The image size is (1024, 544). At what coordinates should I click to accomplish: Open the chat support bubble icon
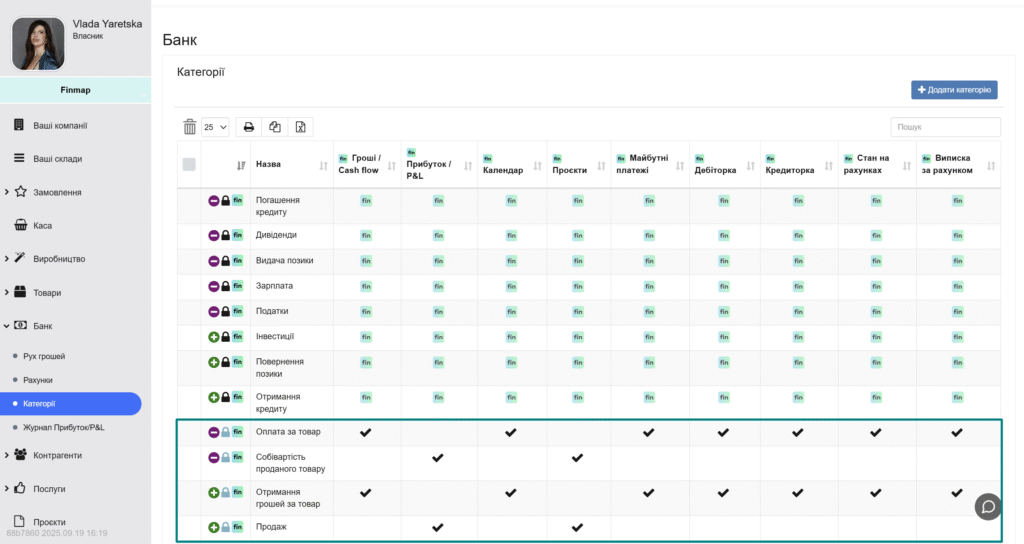pos(987,506)
